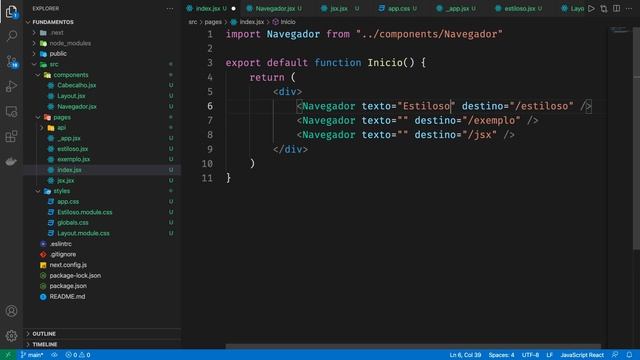Open the Manage gear icon
The image size is (640, 360).
[11, 336]
